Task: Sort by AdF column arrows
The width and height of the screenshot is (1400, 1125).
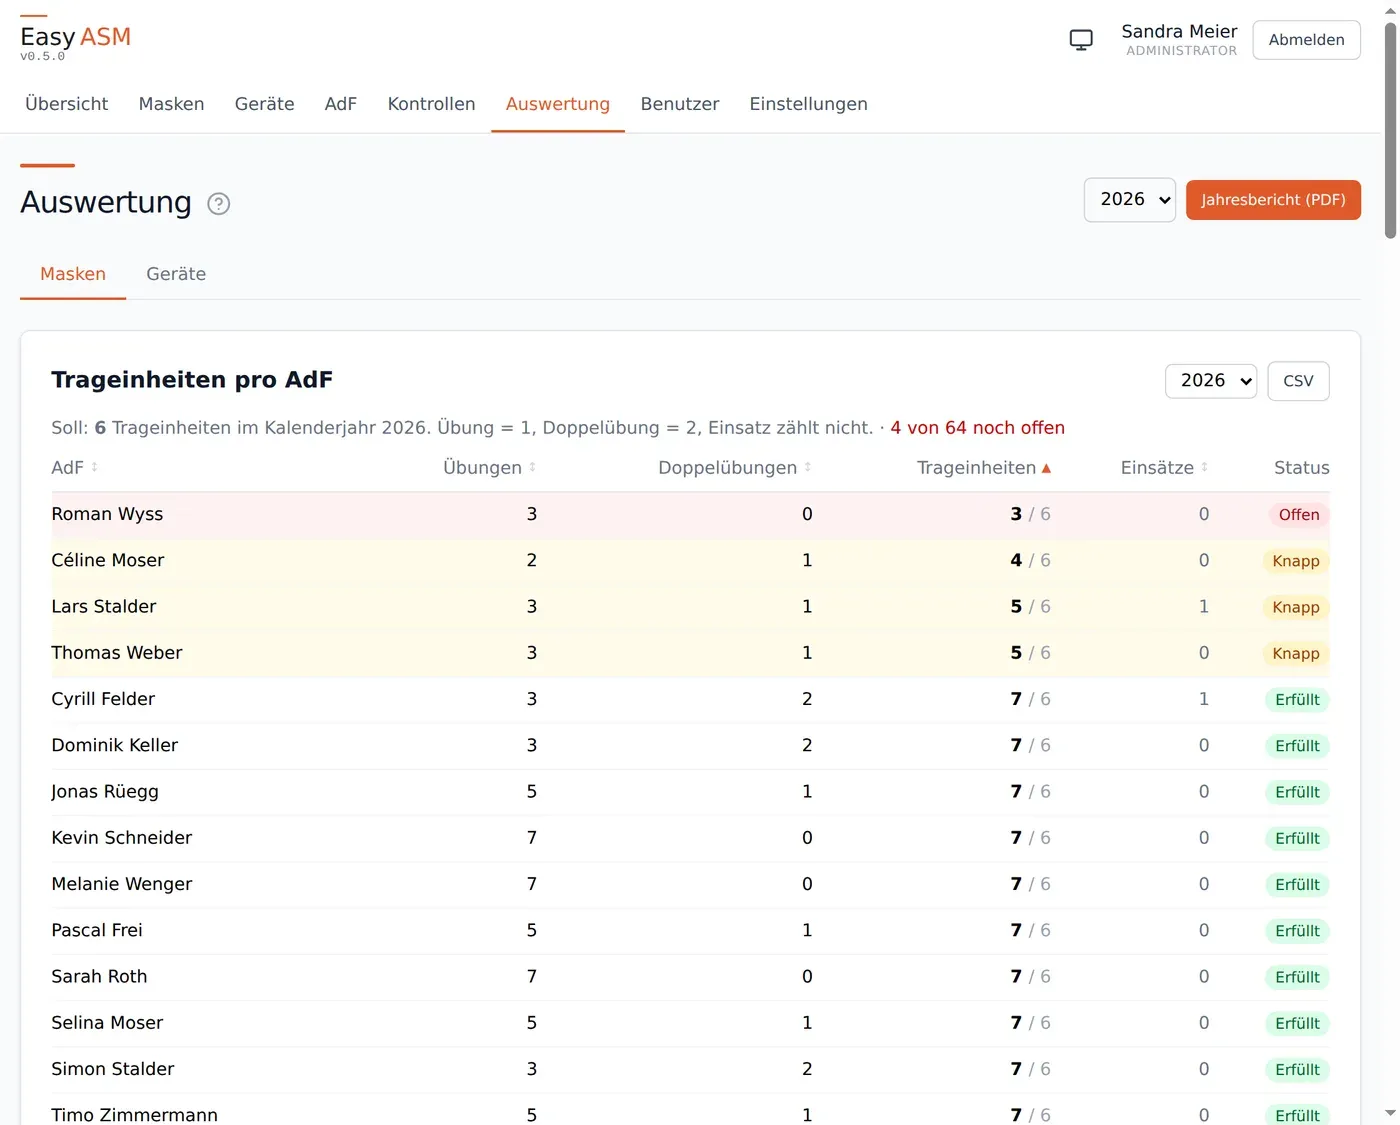Action: tap(95, 467)
